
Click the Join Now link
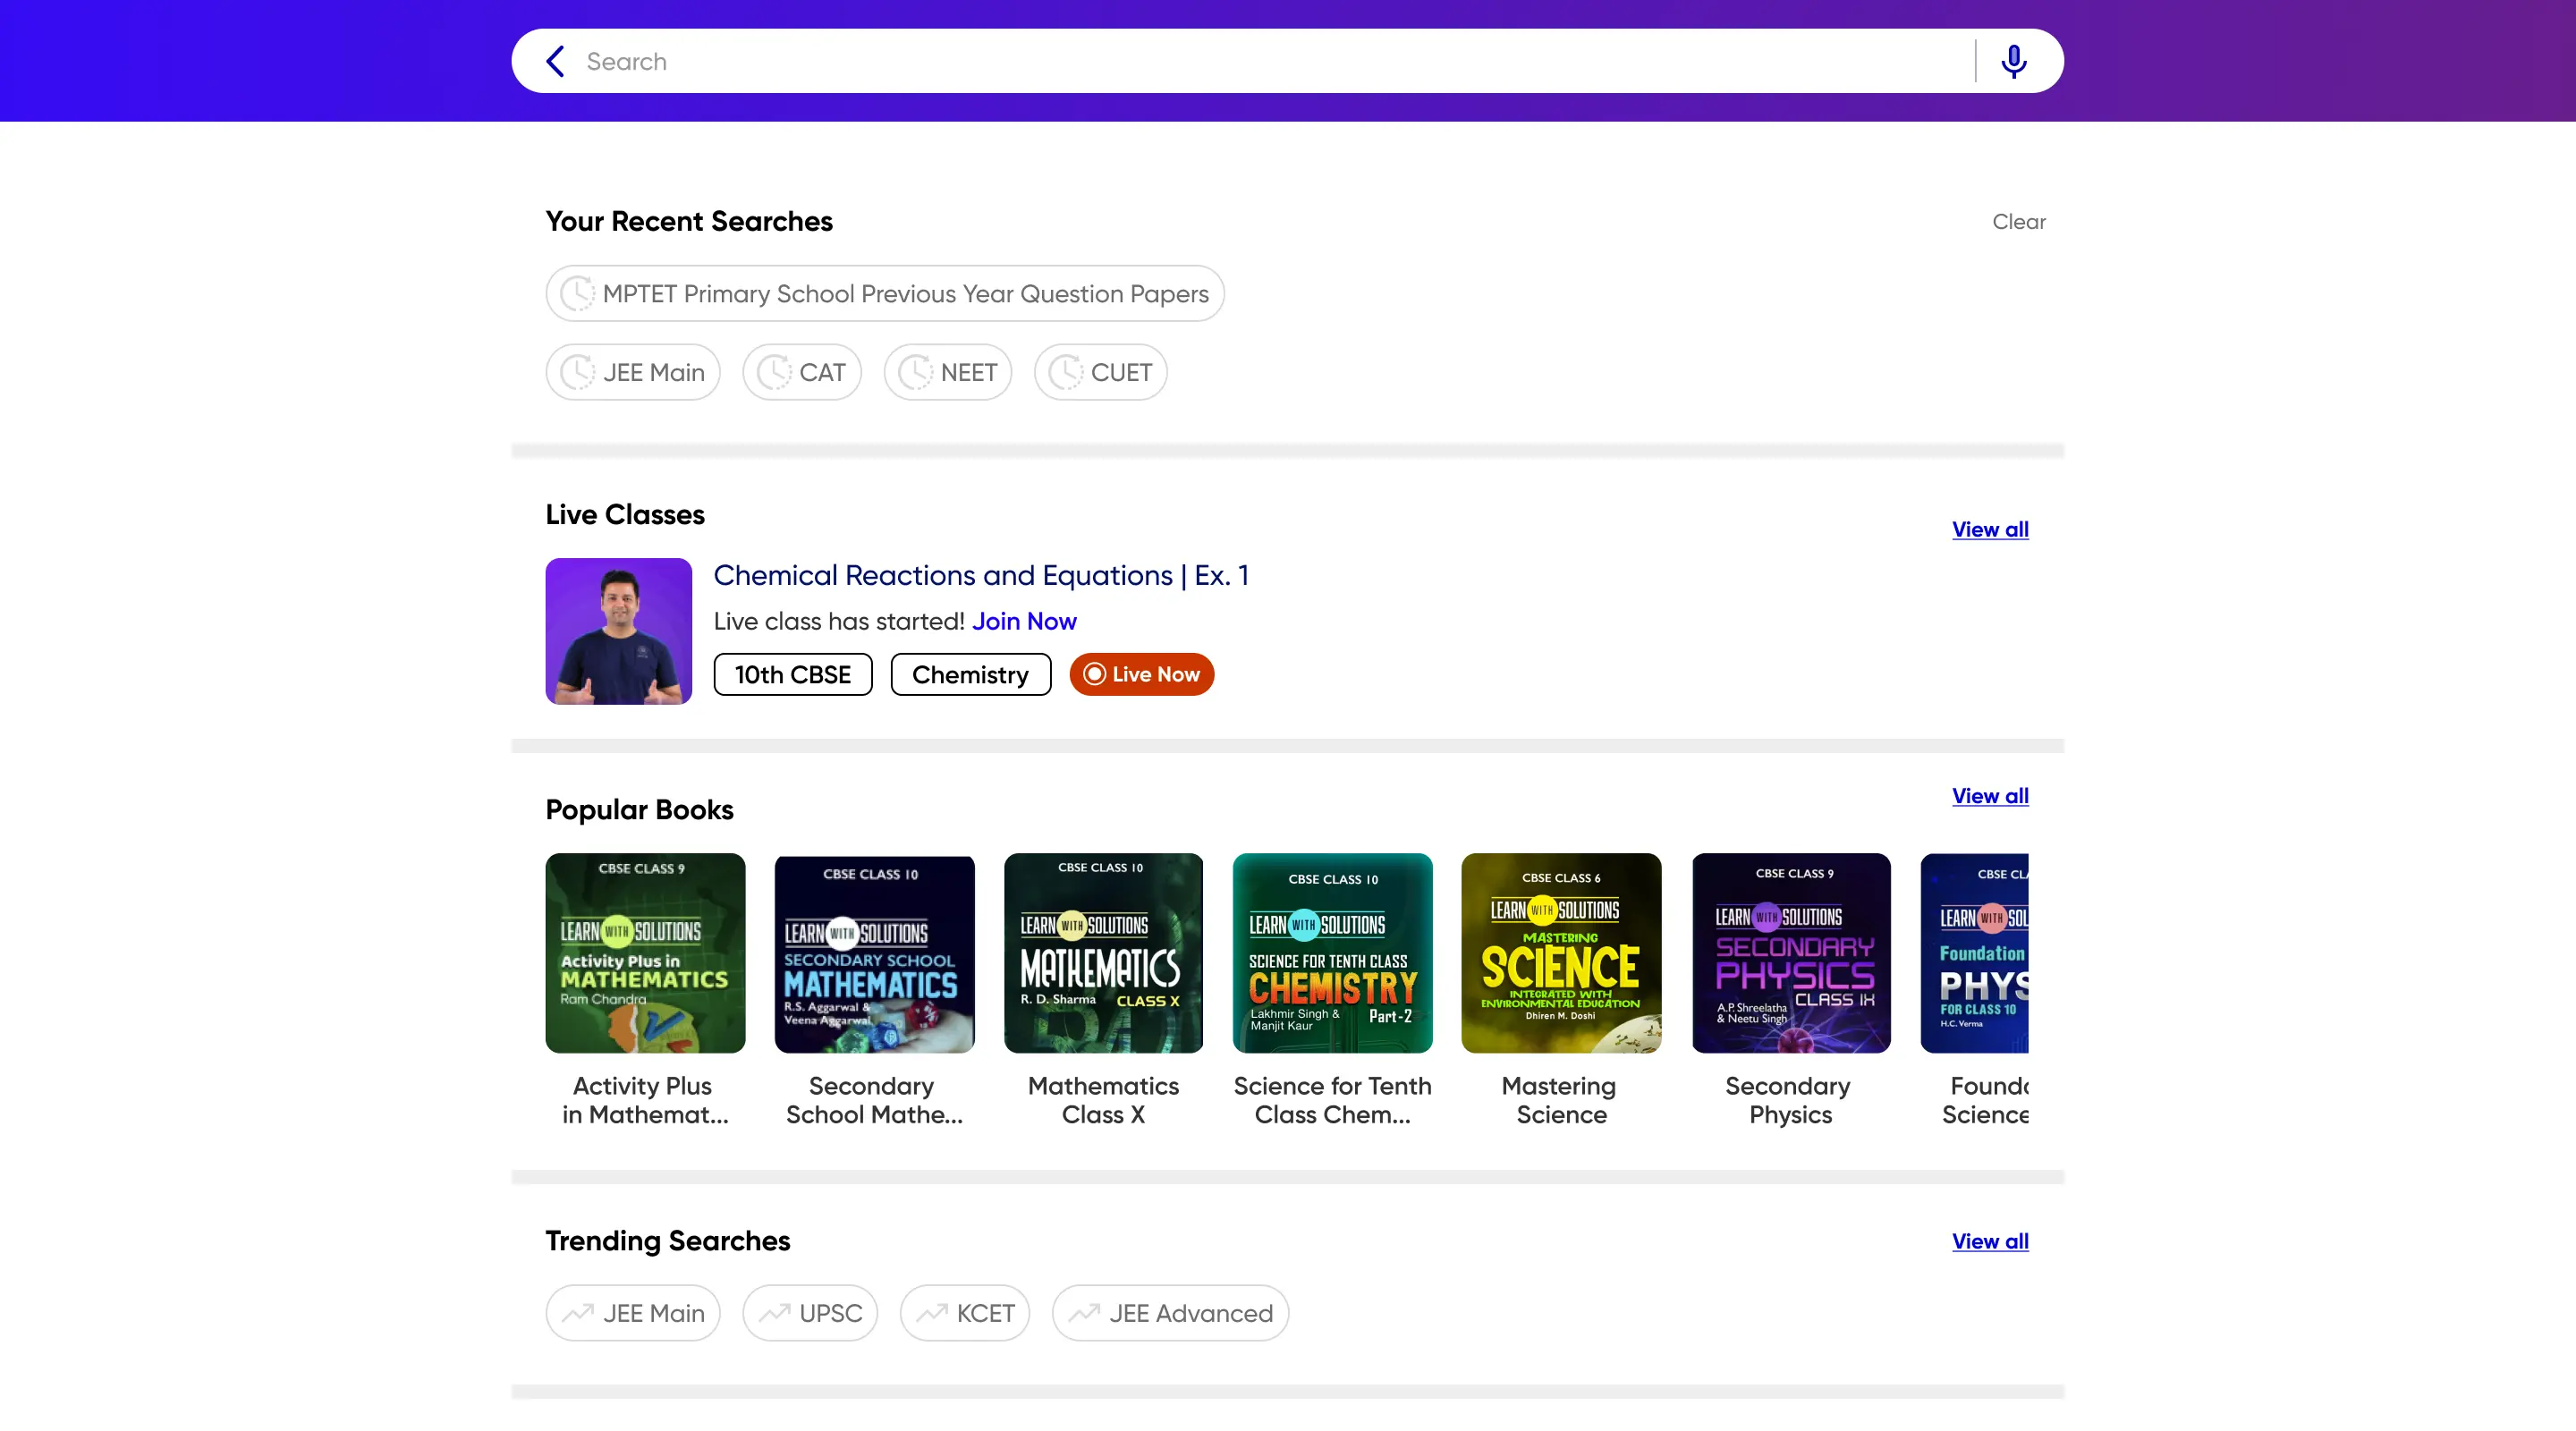(1024, 621)
